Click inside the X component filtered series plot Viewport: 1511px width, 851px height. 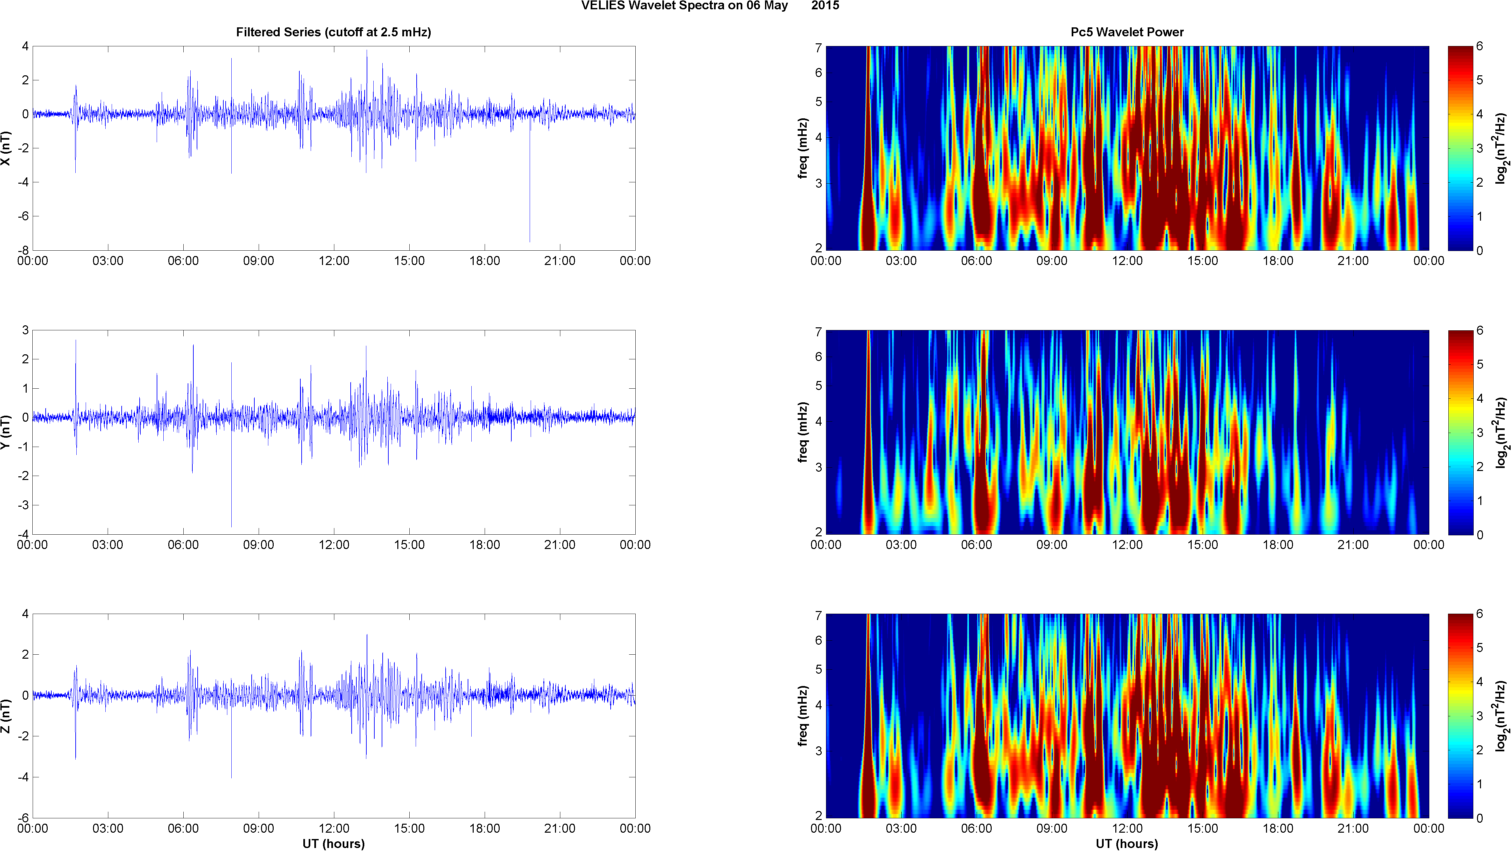[x=334, y=148]
